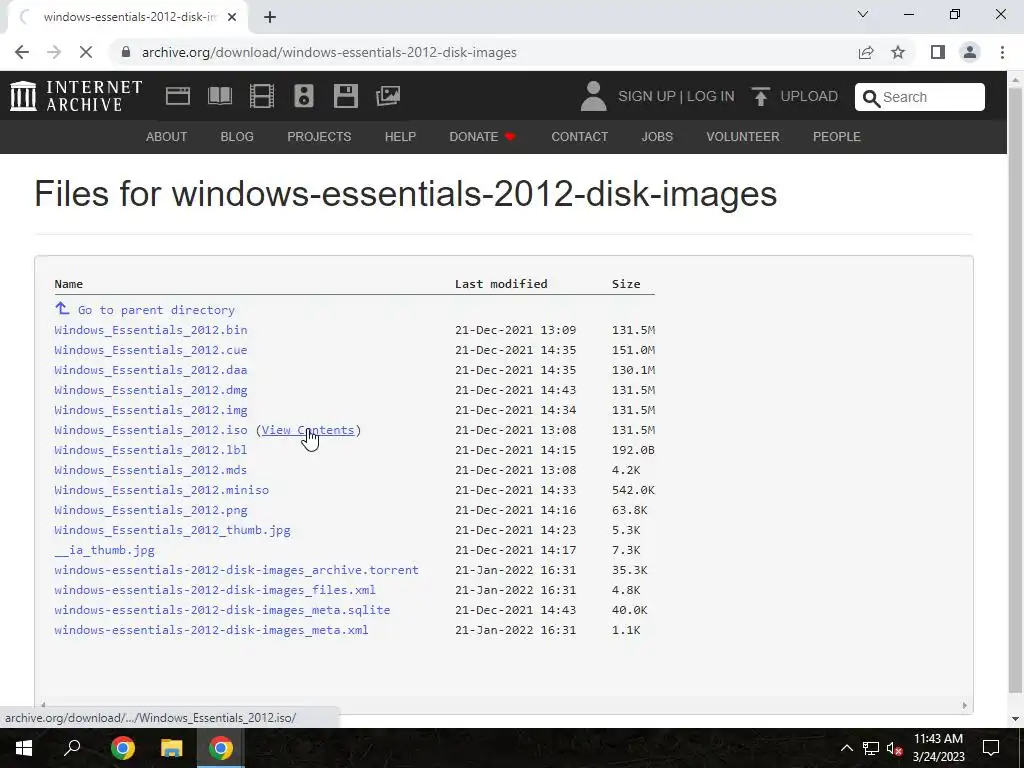Image resolution: width=1024 pixels, height=768 pixels.
Task: Open Windows Start menu
Action: (x=24, y=748)
